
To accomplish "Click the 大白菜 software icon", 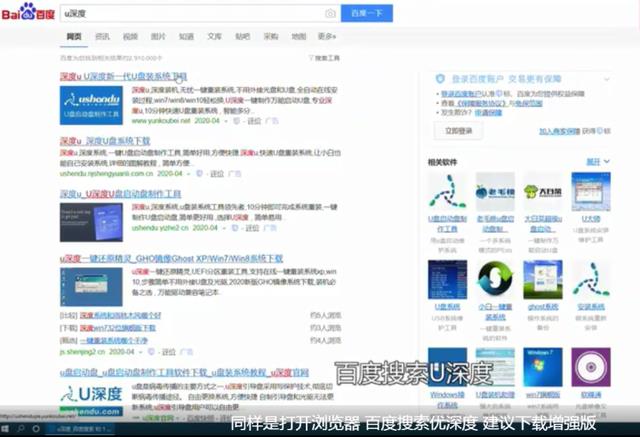I will pos(543,191).
